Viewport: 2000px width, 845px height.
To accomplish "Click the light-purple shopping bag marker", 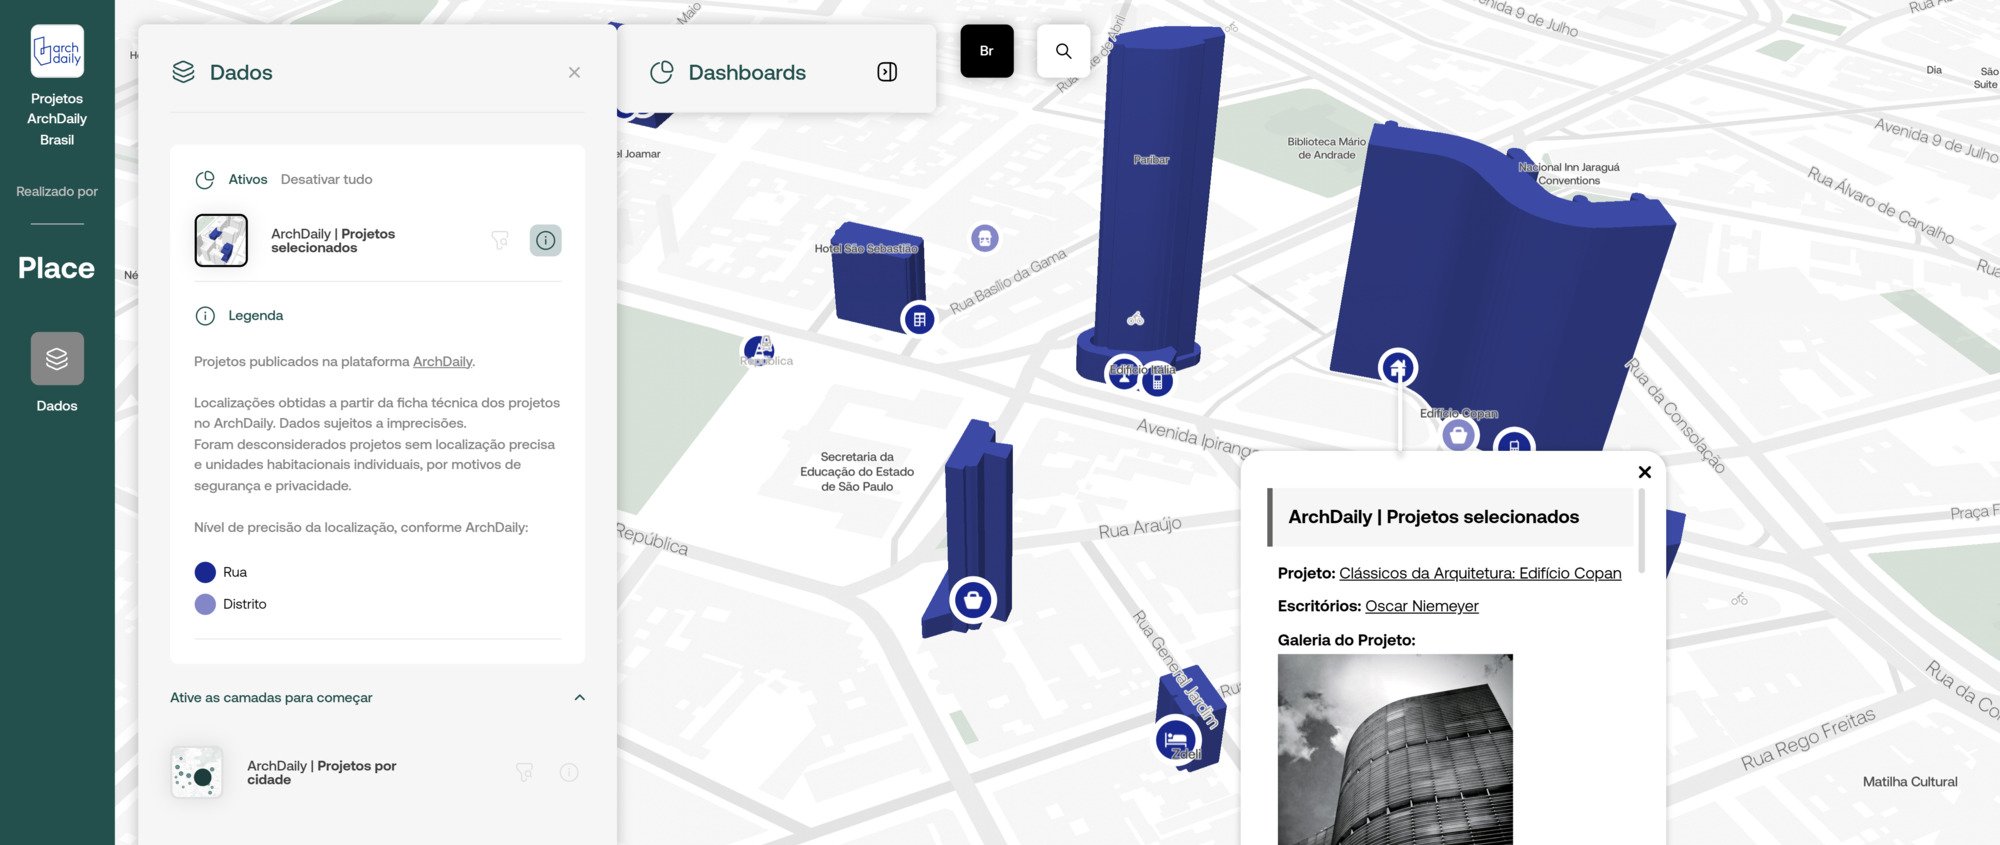I will click(x=1458, y=435).
